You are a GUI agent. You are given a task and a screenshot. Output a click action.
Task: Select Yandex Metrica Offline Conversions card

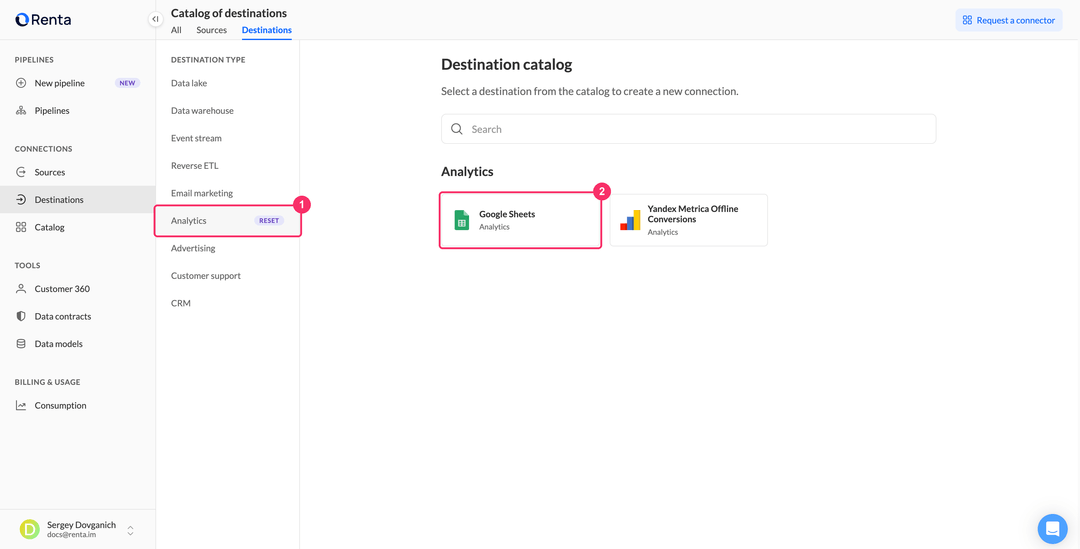(689, 220)
